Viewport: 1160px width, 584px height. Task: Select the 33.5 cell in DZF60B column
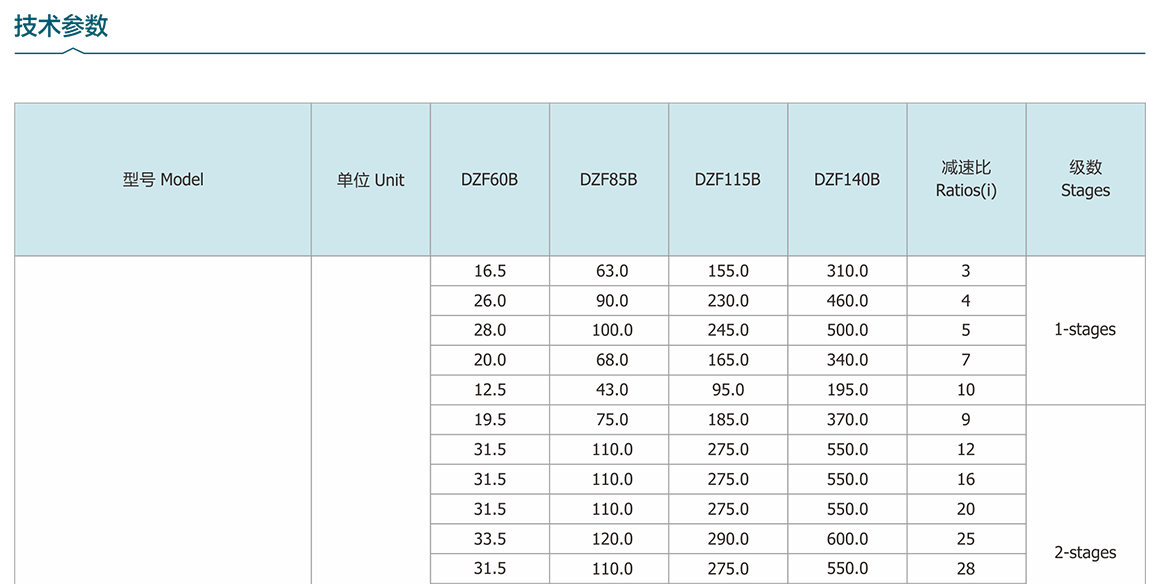coord(489,539)
